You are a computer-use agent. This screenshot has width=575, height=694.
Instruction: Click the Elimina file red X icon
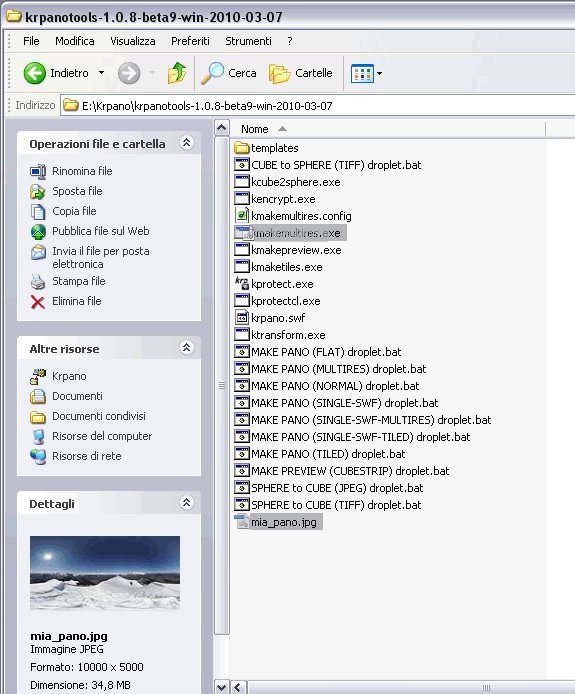pos(38,302)
